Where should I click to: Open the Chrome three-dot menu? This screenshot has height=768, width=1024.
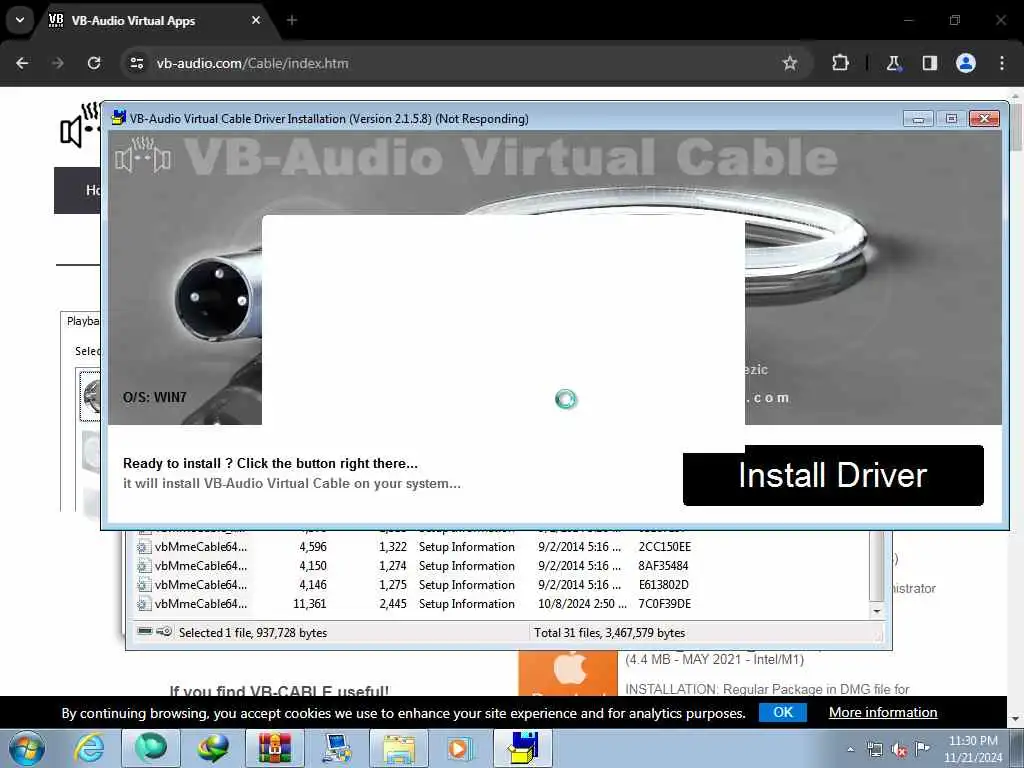pos(1002,63)
